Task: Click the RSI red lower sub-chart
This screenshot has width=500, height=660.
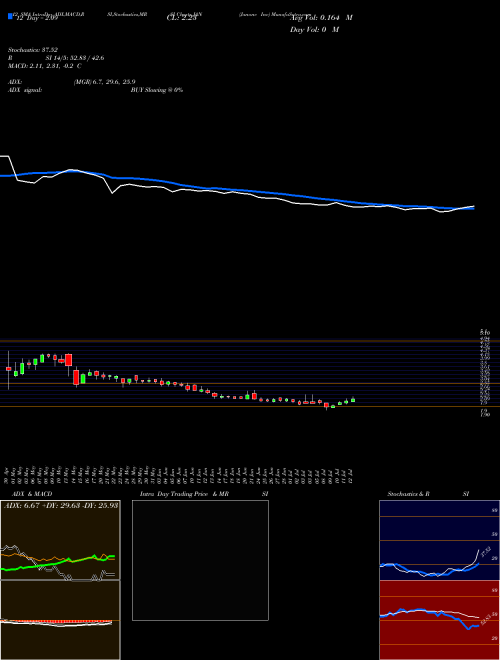Action: click(x=439, y=620)
